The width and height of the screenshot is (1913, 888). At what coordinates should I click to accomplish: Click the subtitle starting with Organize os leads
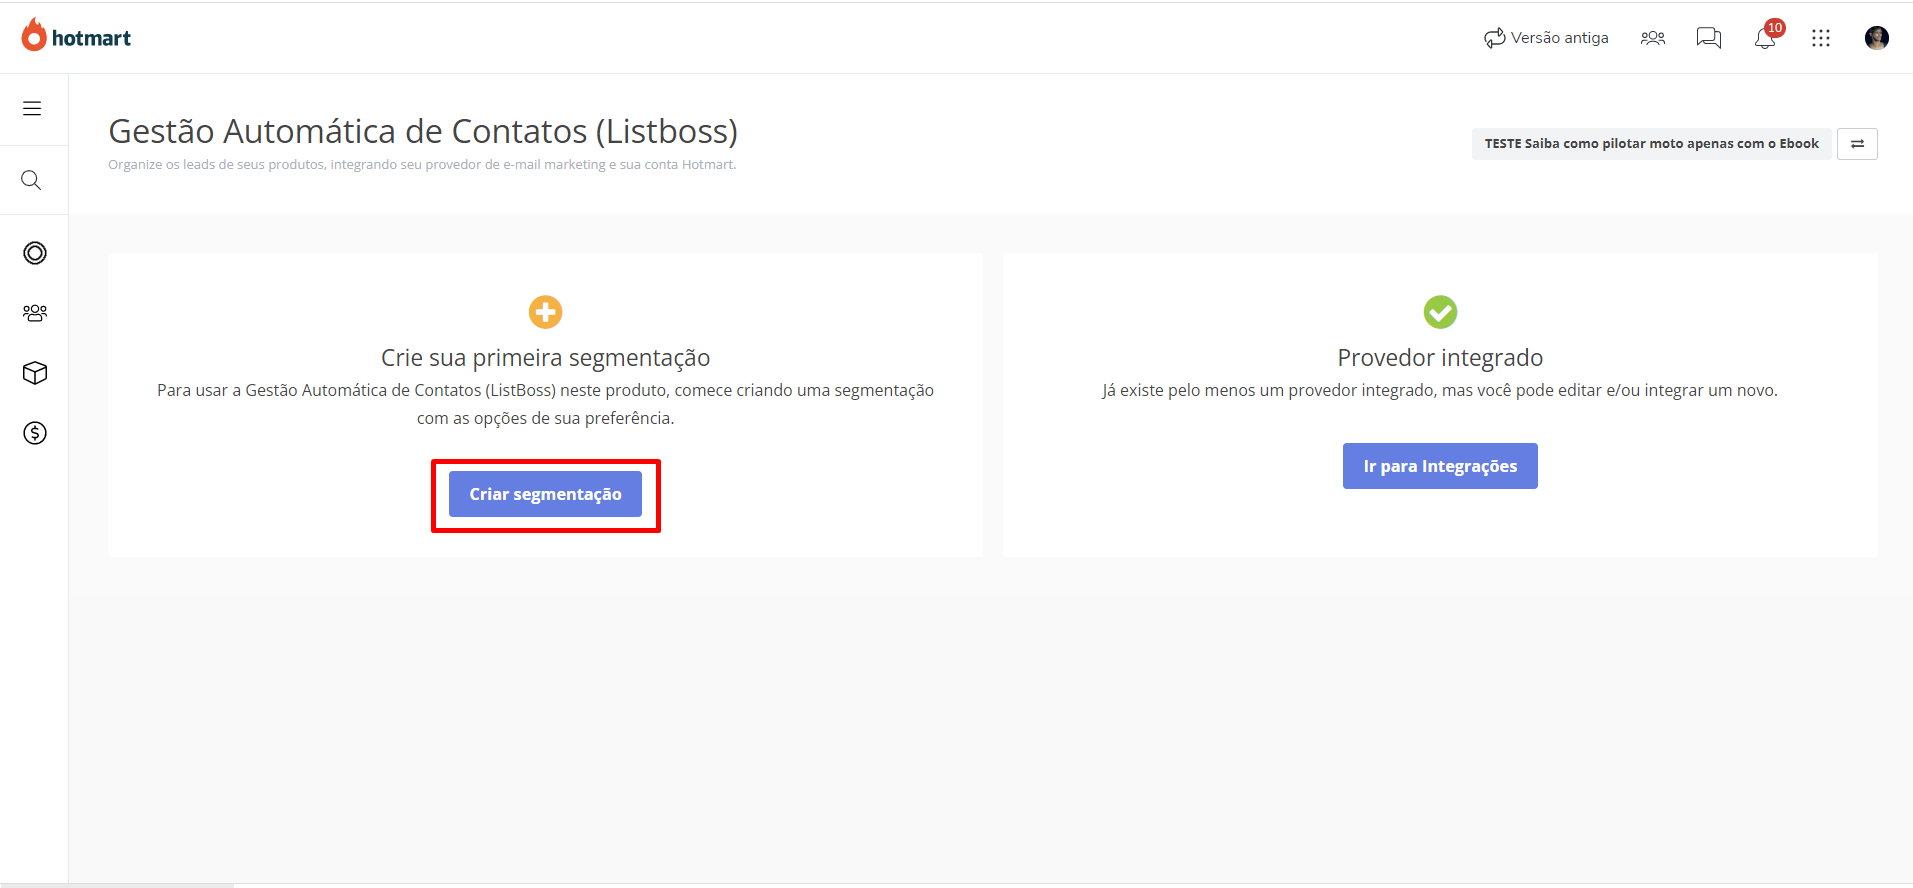point(422,165)
